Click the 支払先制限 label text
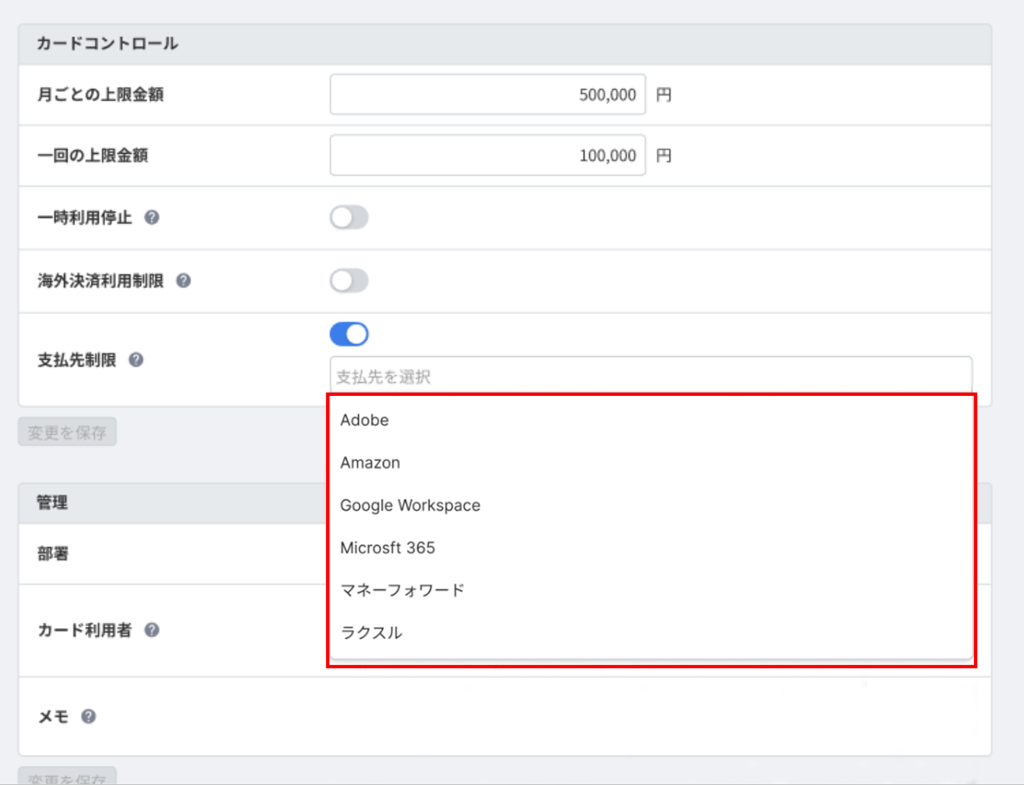 coord(77,360)
